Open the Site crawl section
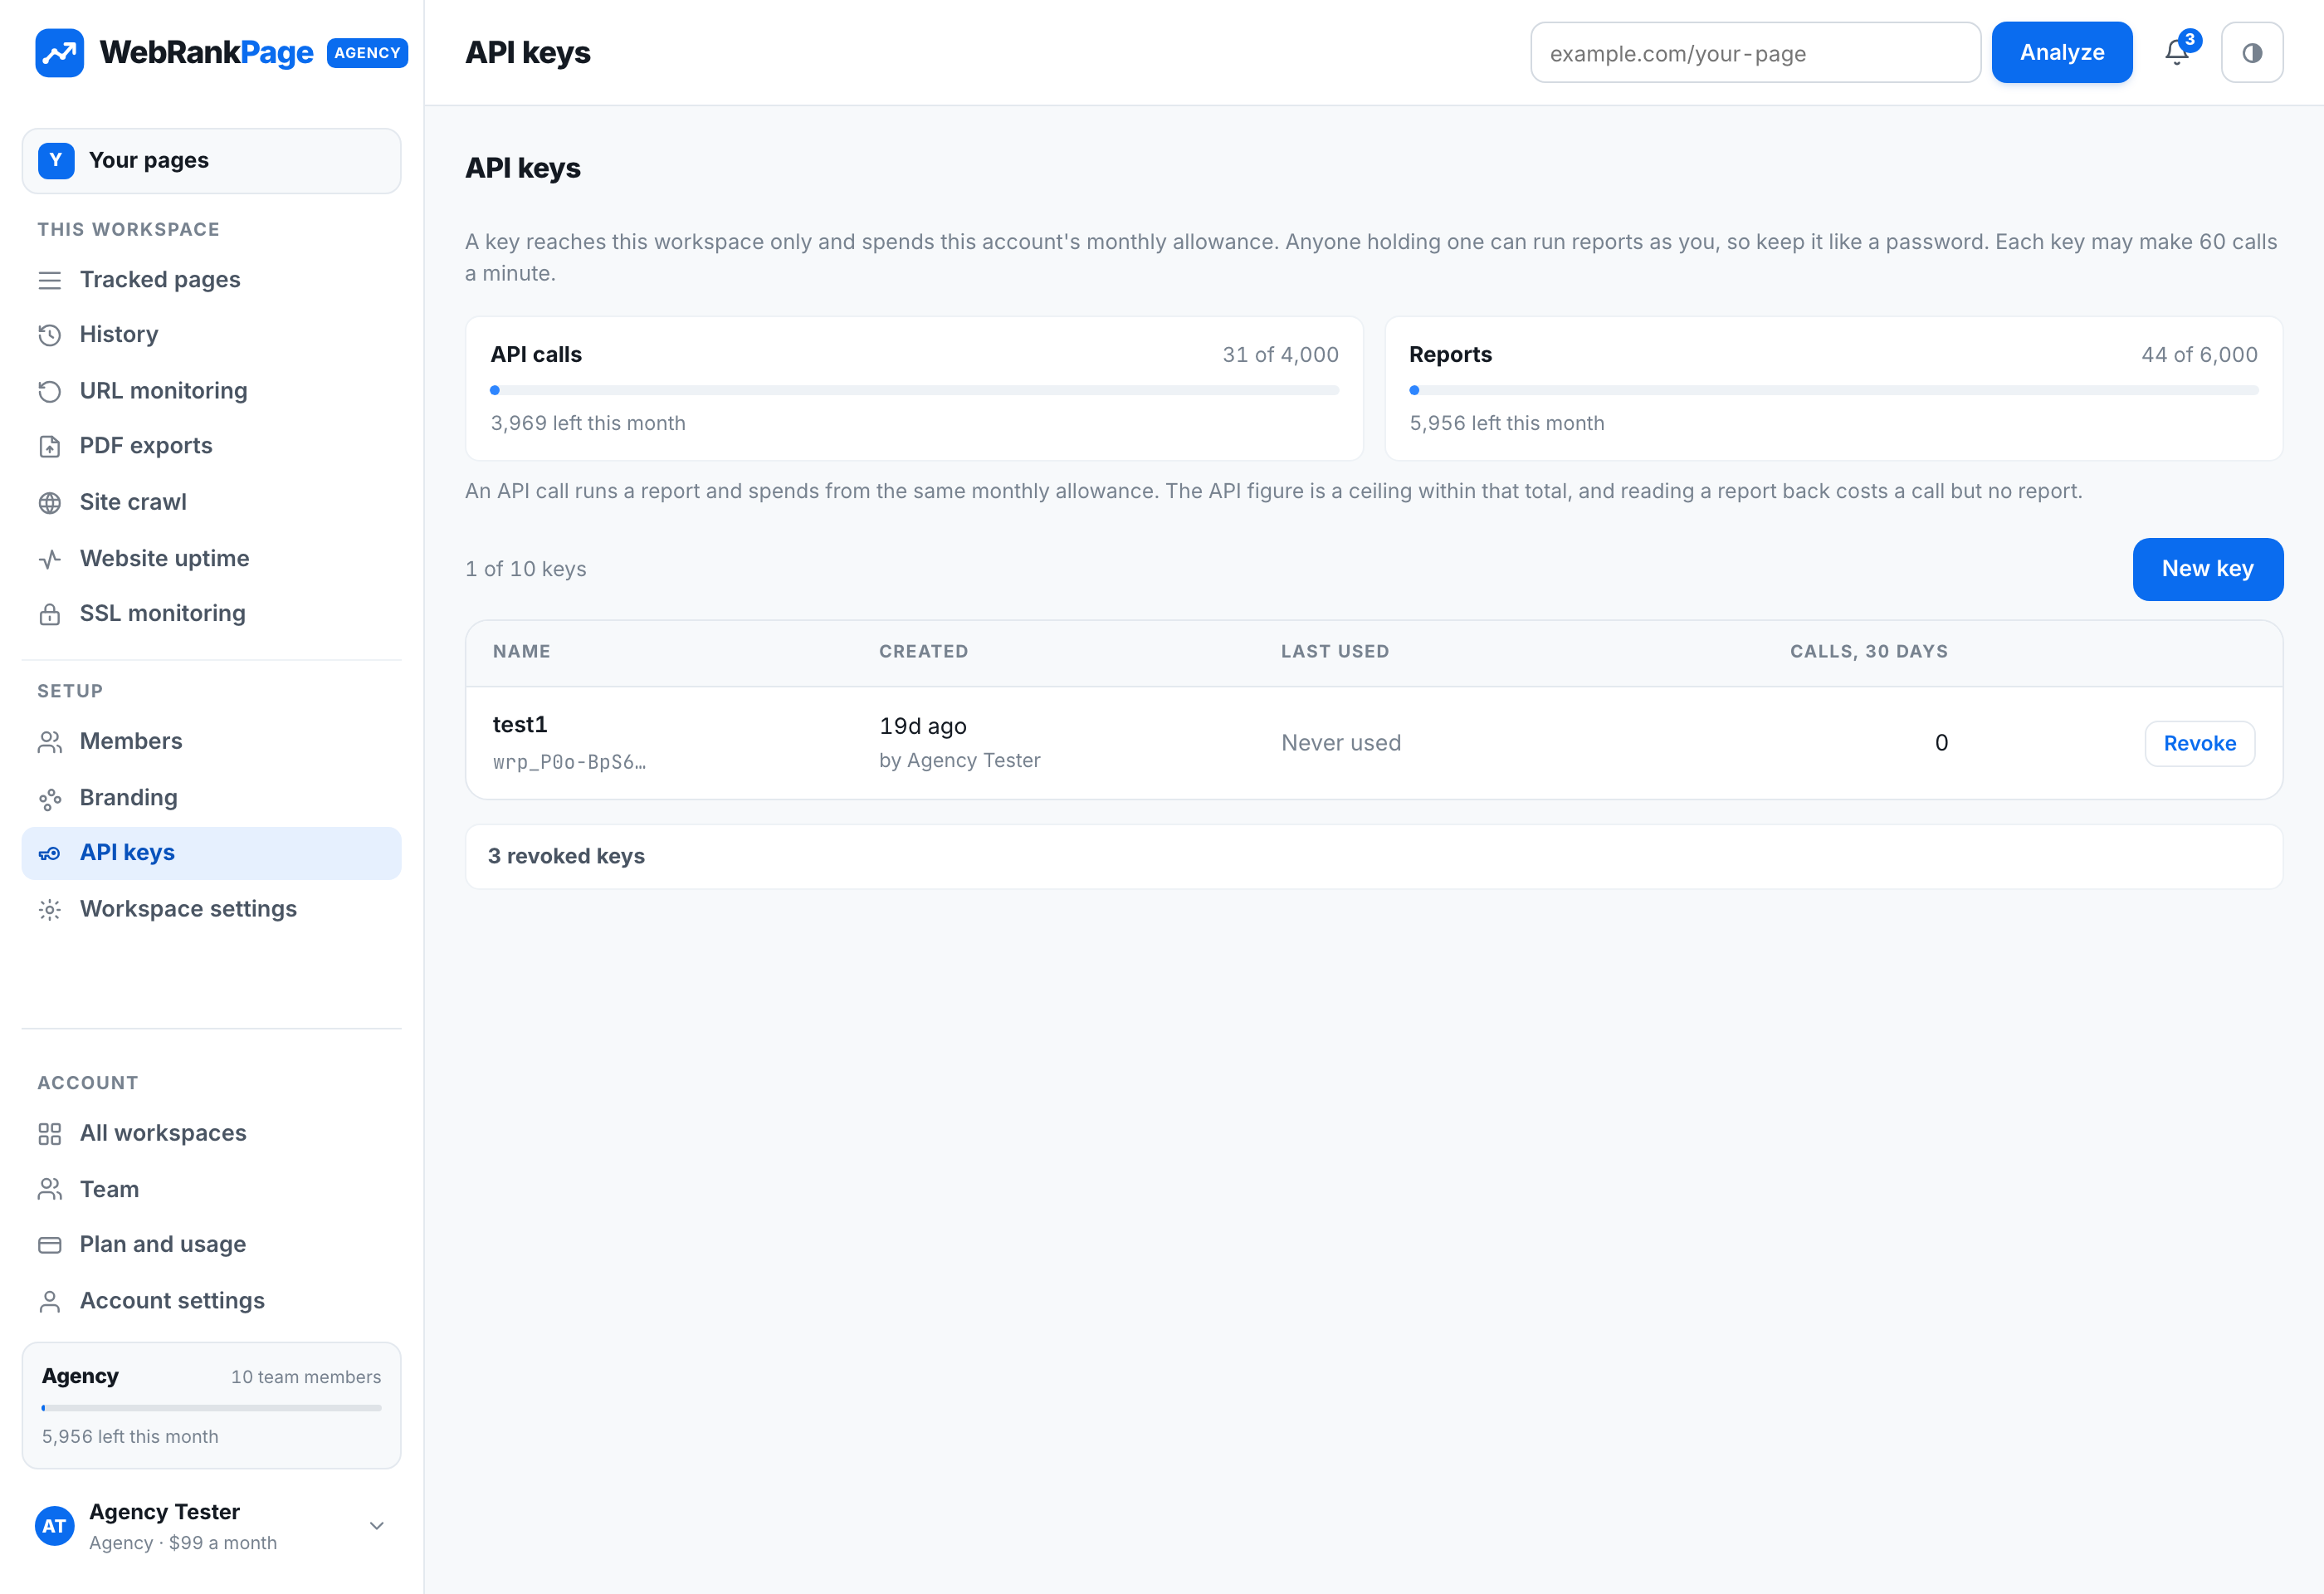Screen dimensions: 2324x1594 tap(211, 502)
